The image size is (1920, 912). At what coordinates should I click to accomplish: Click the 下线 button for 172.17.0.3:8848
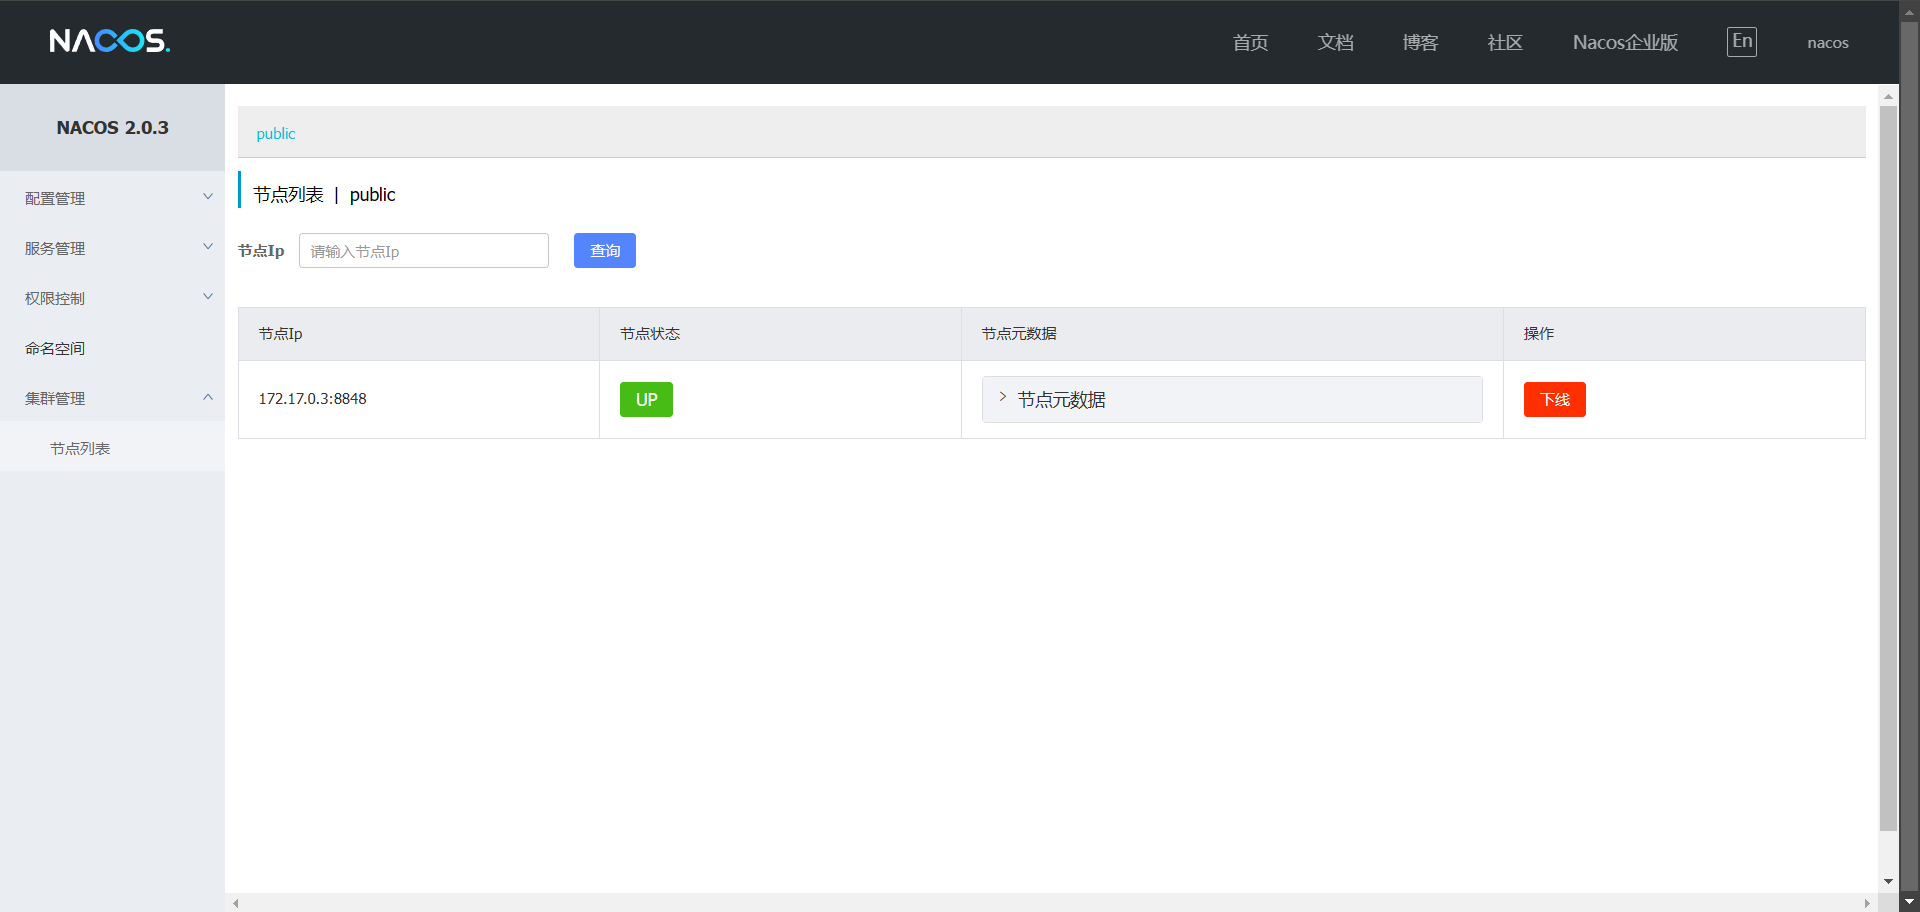[1555, 399]
